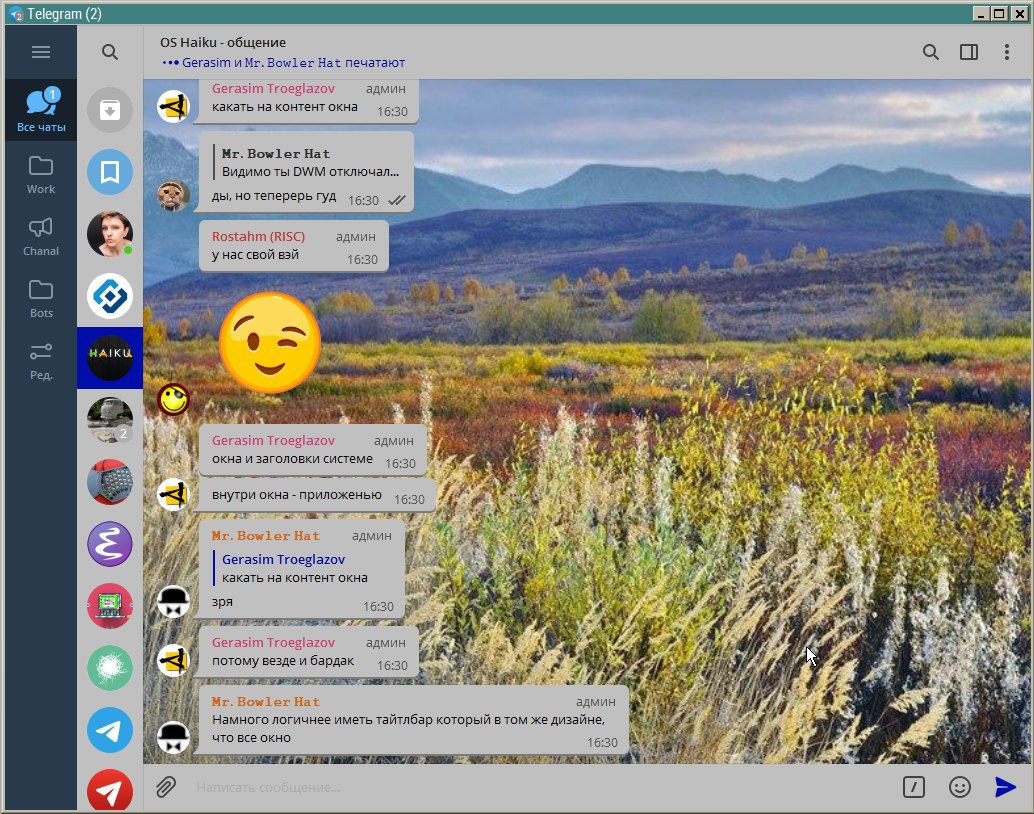Open the red Telegram logo chat

tap(110, 790)
